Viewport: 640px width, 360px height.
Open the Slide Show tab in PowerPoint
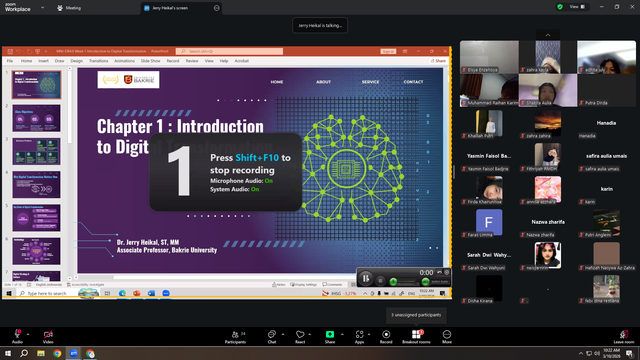pos(151,61)
